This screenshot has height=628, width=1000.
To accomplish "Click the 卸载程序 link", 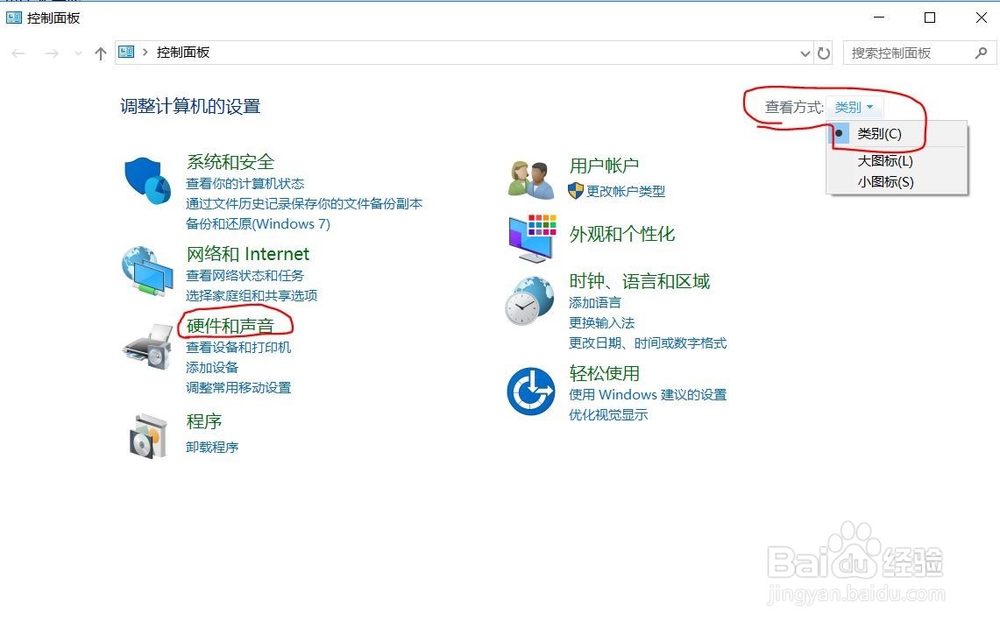I will point(212,448).
